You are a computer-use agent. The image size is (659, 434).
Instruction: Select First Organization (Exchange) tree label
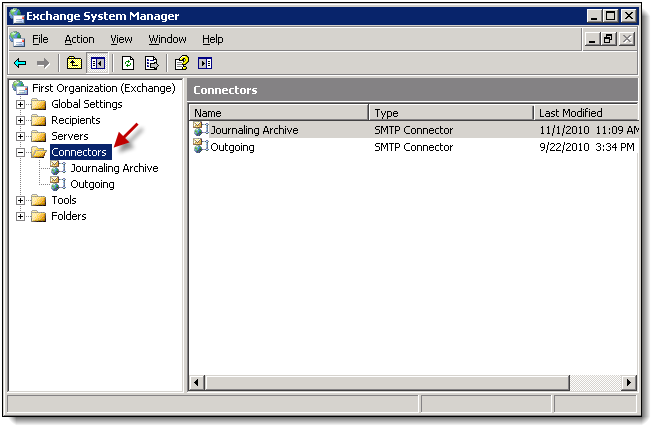pyautogui.click(x=104, y=88)
